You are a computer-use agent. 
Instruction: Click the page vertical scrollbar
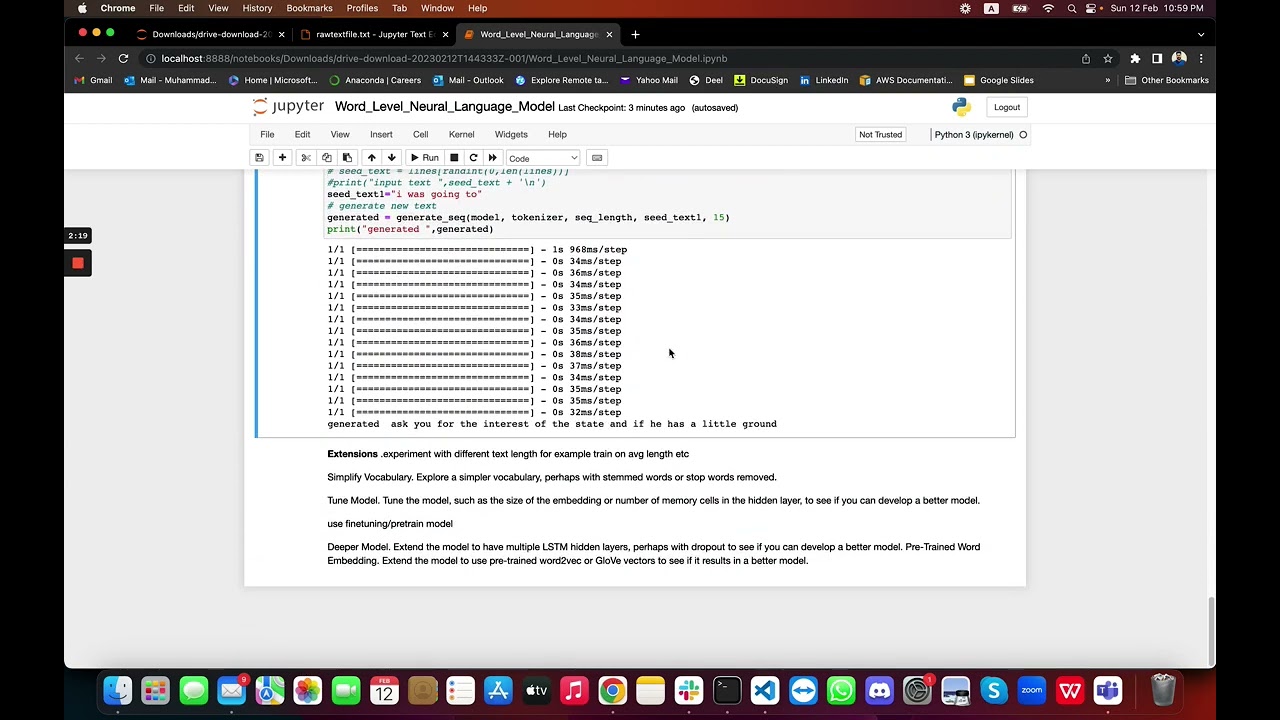coord(1211,630)
